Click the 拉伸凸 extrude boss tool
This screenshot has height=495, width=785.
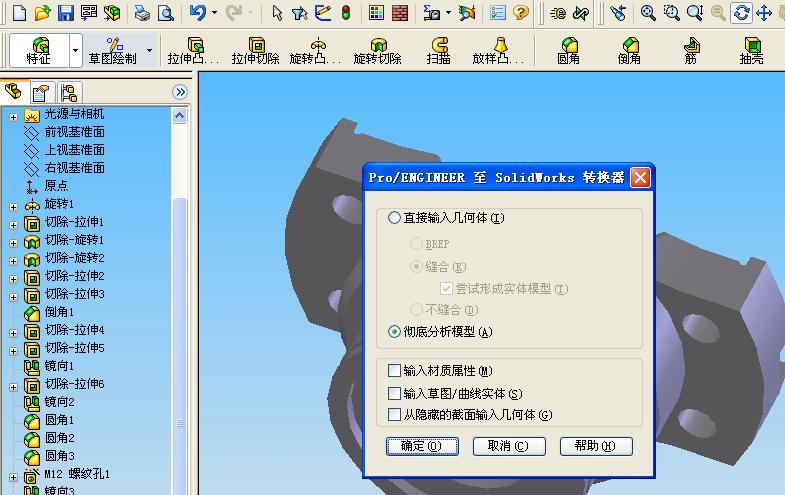[193, 51]
